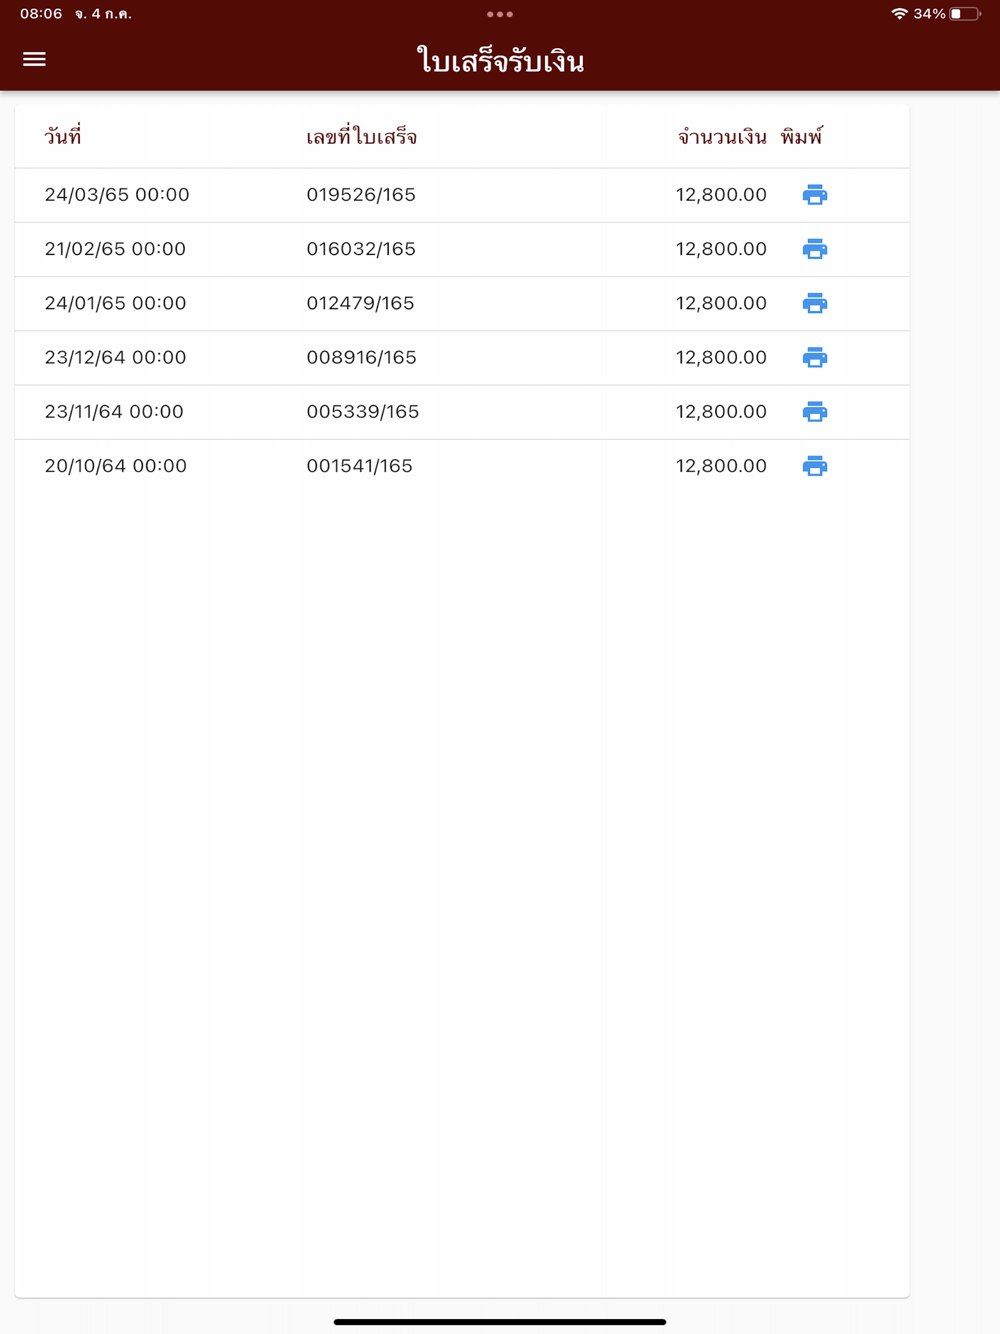The width and height of the screenshot is (1000, 1334).
Task: Tap the 08:06 clock in status bar
Action: pos(41,14)
